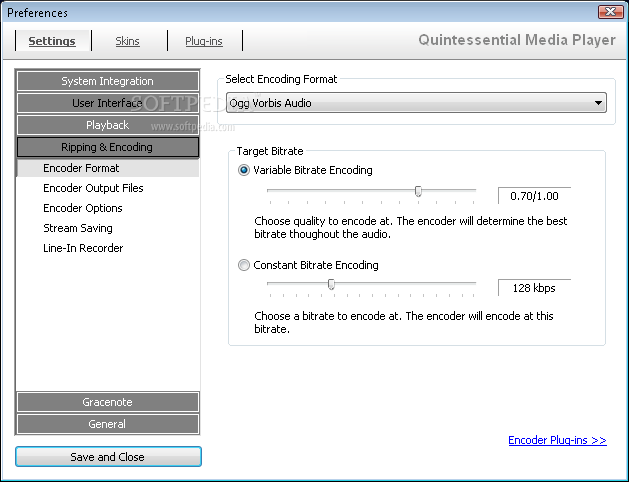The image size is (629, 482).
Task: Follow the Encoder Plug-ins >> link
Action: (x=557, y=440)
